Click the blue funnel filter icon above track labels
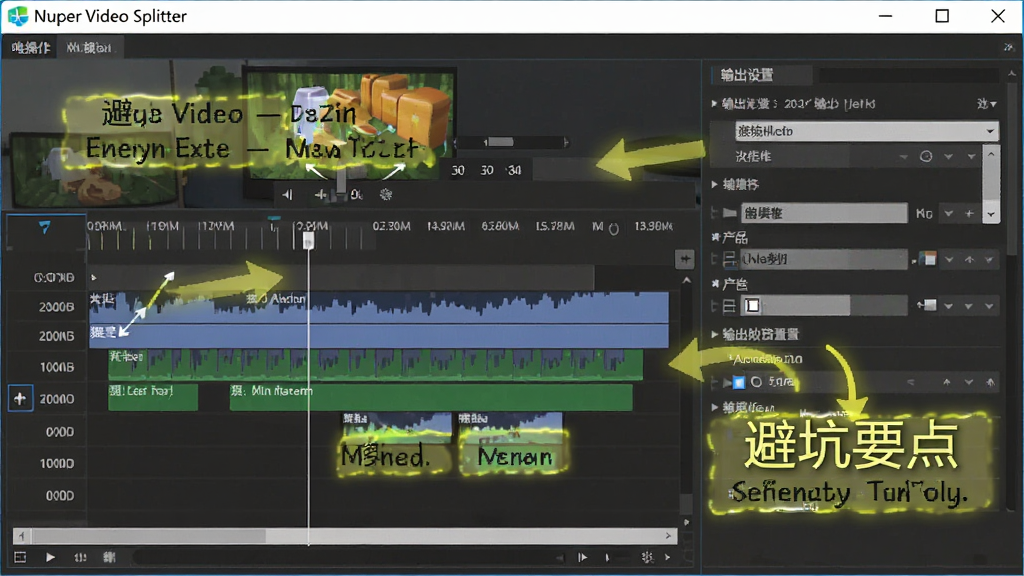 (44, 227)
